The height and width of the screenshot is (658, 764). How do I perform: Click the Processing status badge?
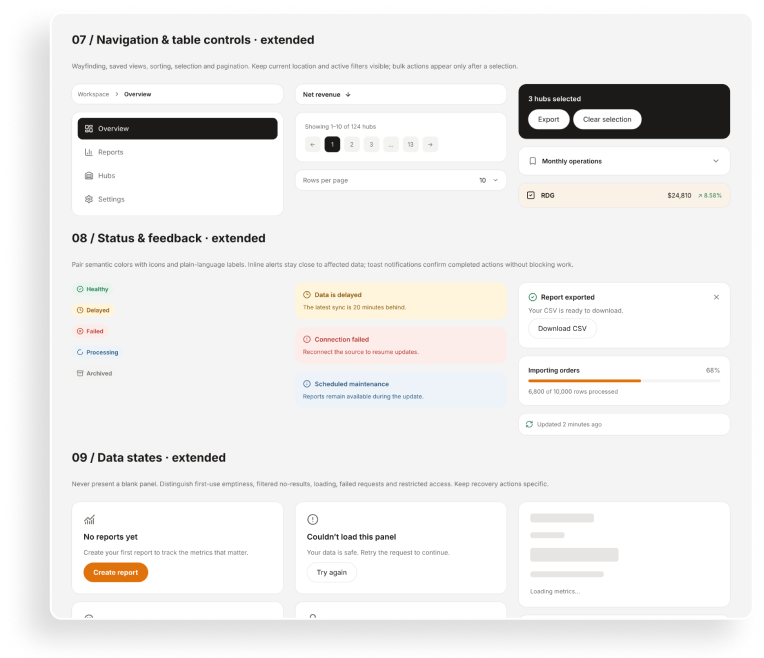97,352
